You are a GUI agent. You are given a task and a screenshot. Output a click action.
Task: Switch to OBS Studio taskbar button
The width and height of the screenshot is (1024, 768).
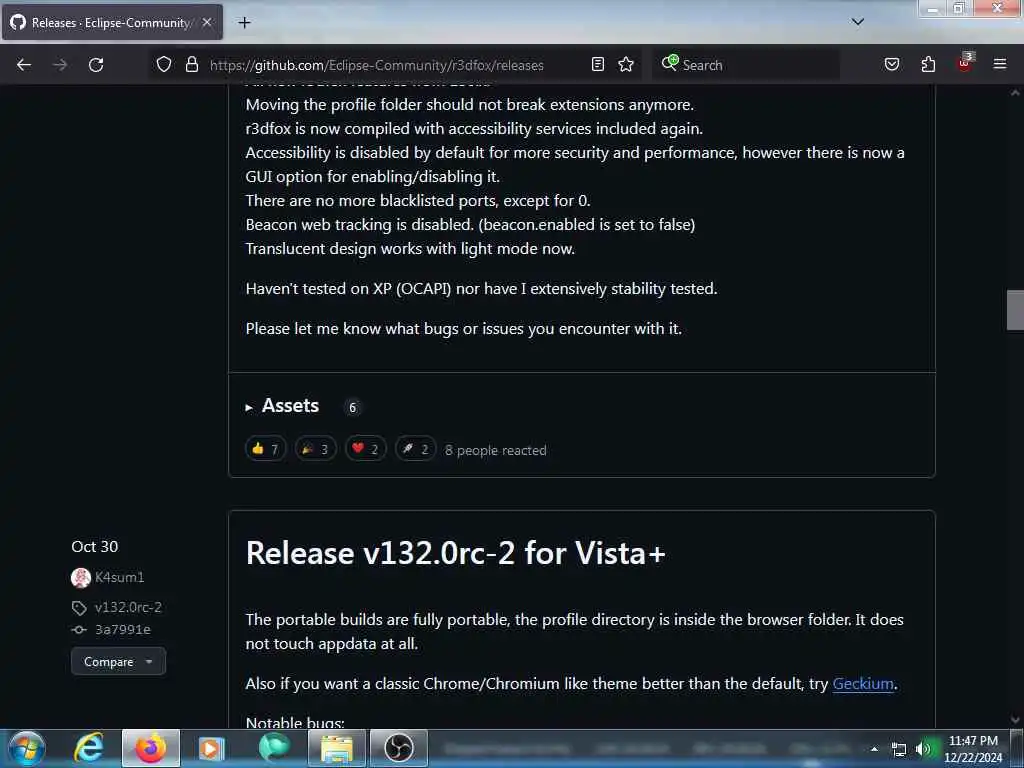pyautogui.click(x=399, y=748)
